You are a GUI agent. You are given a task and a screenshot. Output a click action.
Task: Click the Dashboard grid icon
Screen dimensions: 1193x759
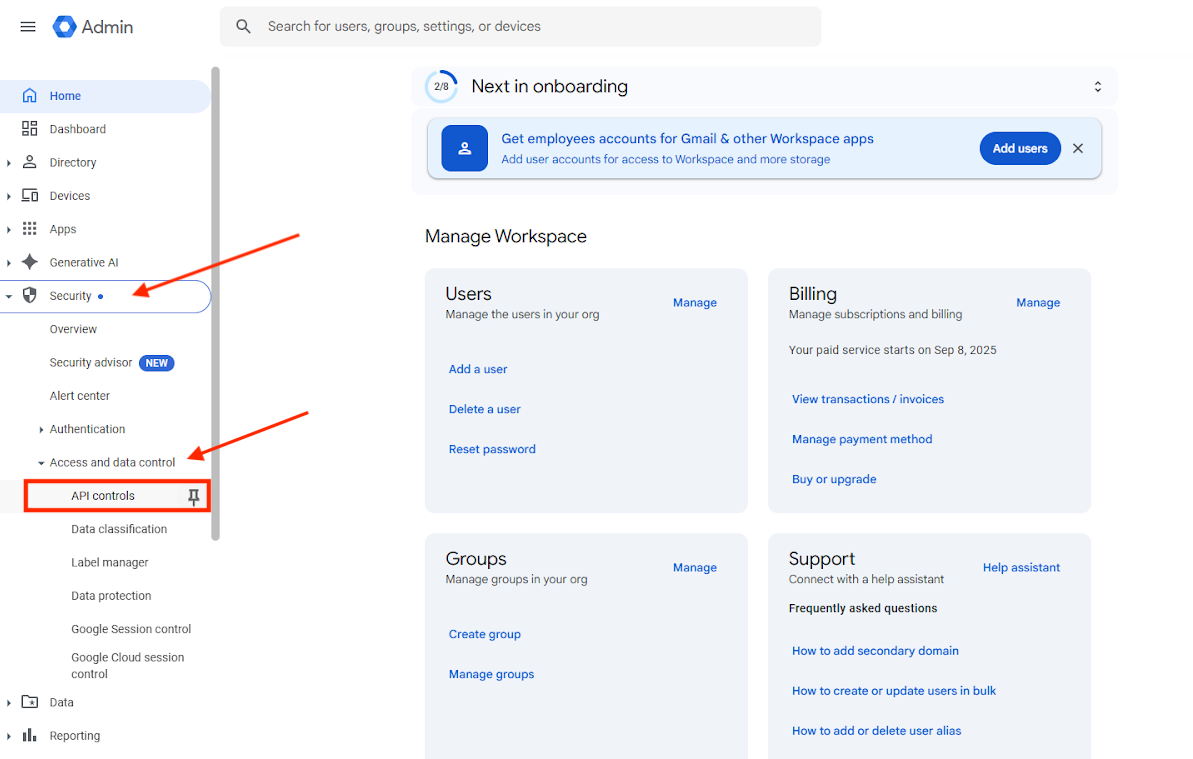[x=30, y=129]
